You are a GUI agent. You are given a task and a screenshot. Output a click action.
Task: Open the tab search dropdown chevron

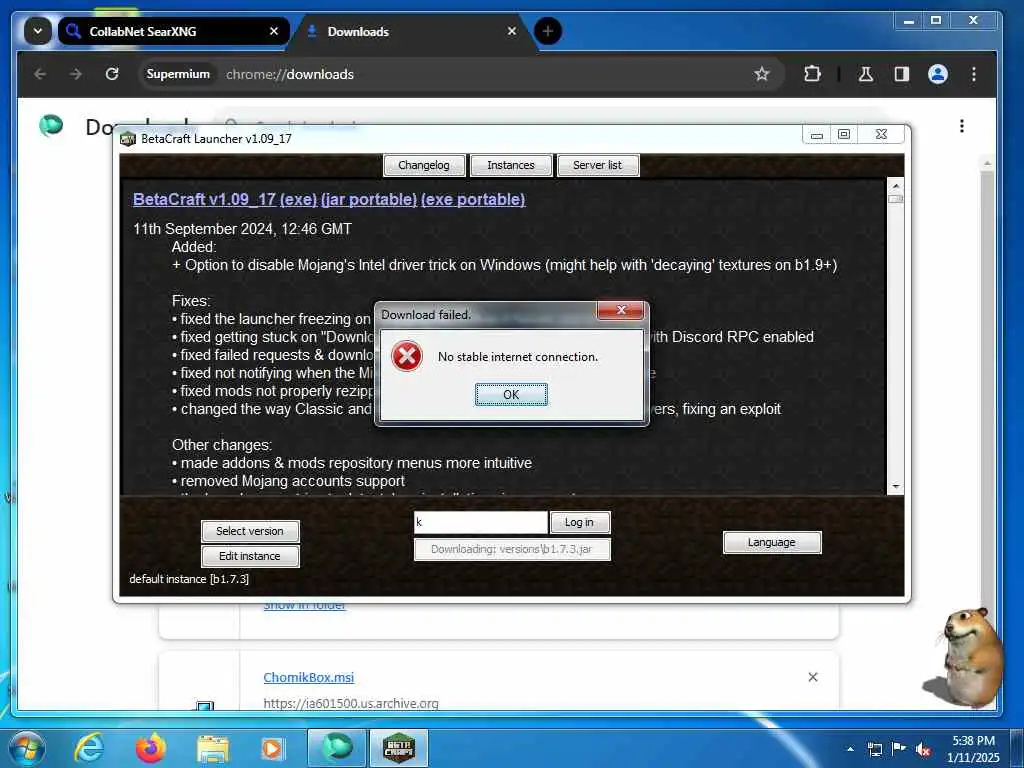tap(38, 31)
